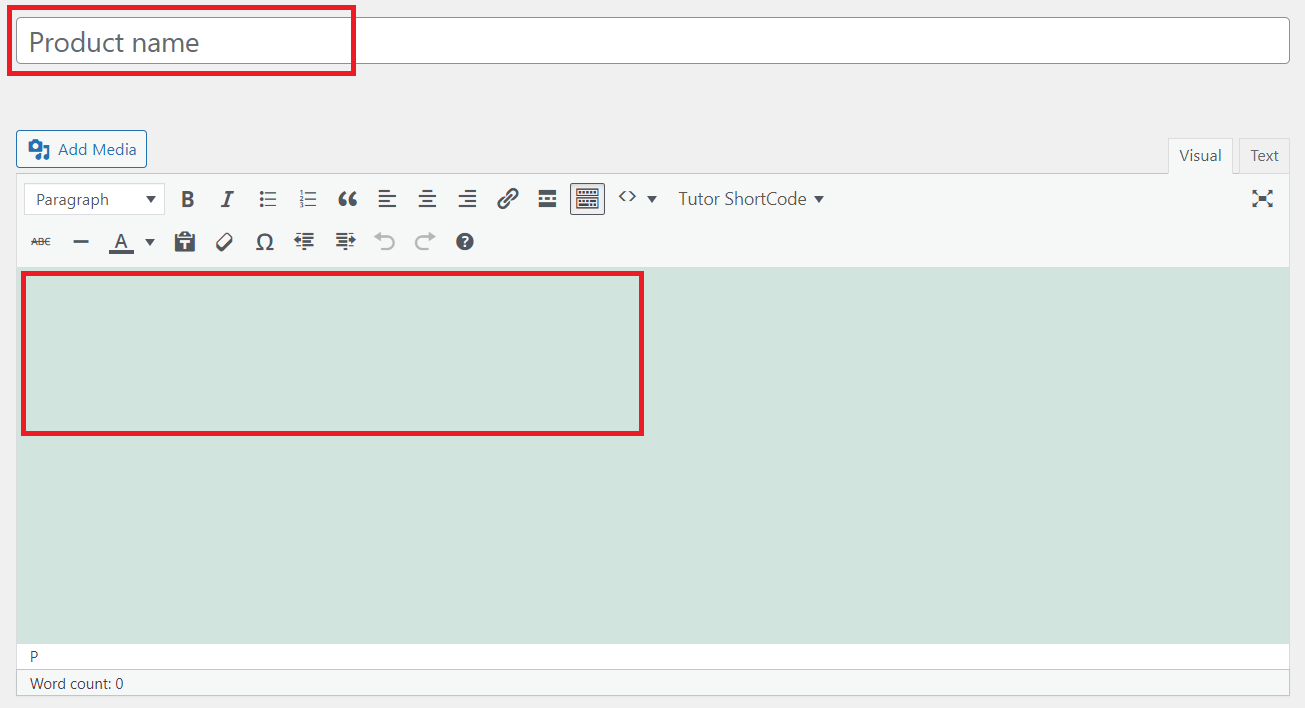Align text right
The width and height of the screenshot is (1305, 708).
tap(467, 199)
